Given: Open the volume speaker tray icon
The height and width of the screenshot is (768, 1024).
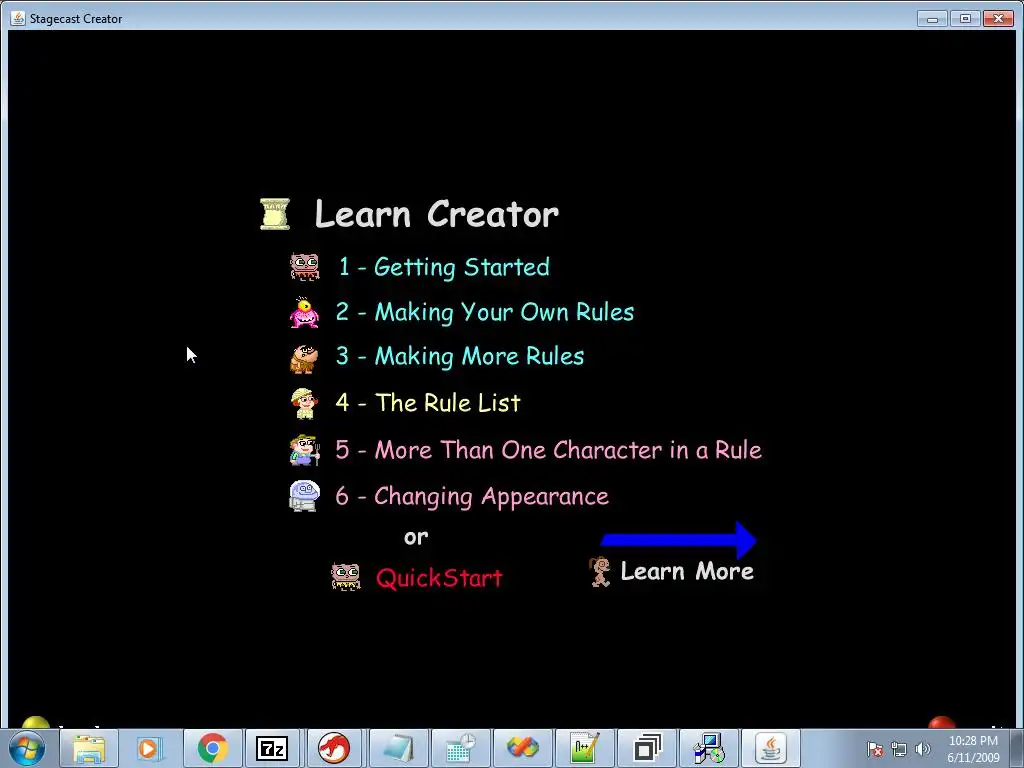Looking at the screenshot, I should [923, 749].
